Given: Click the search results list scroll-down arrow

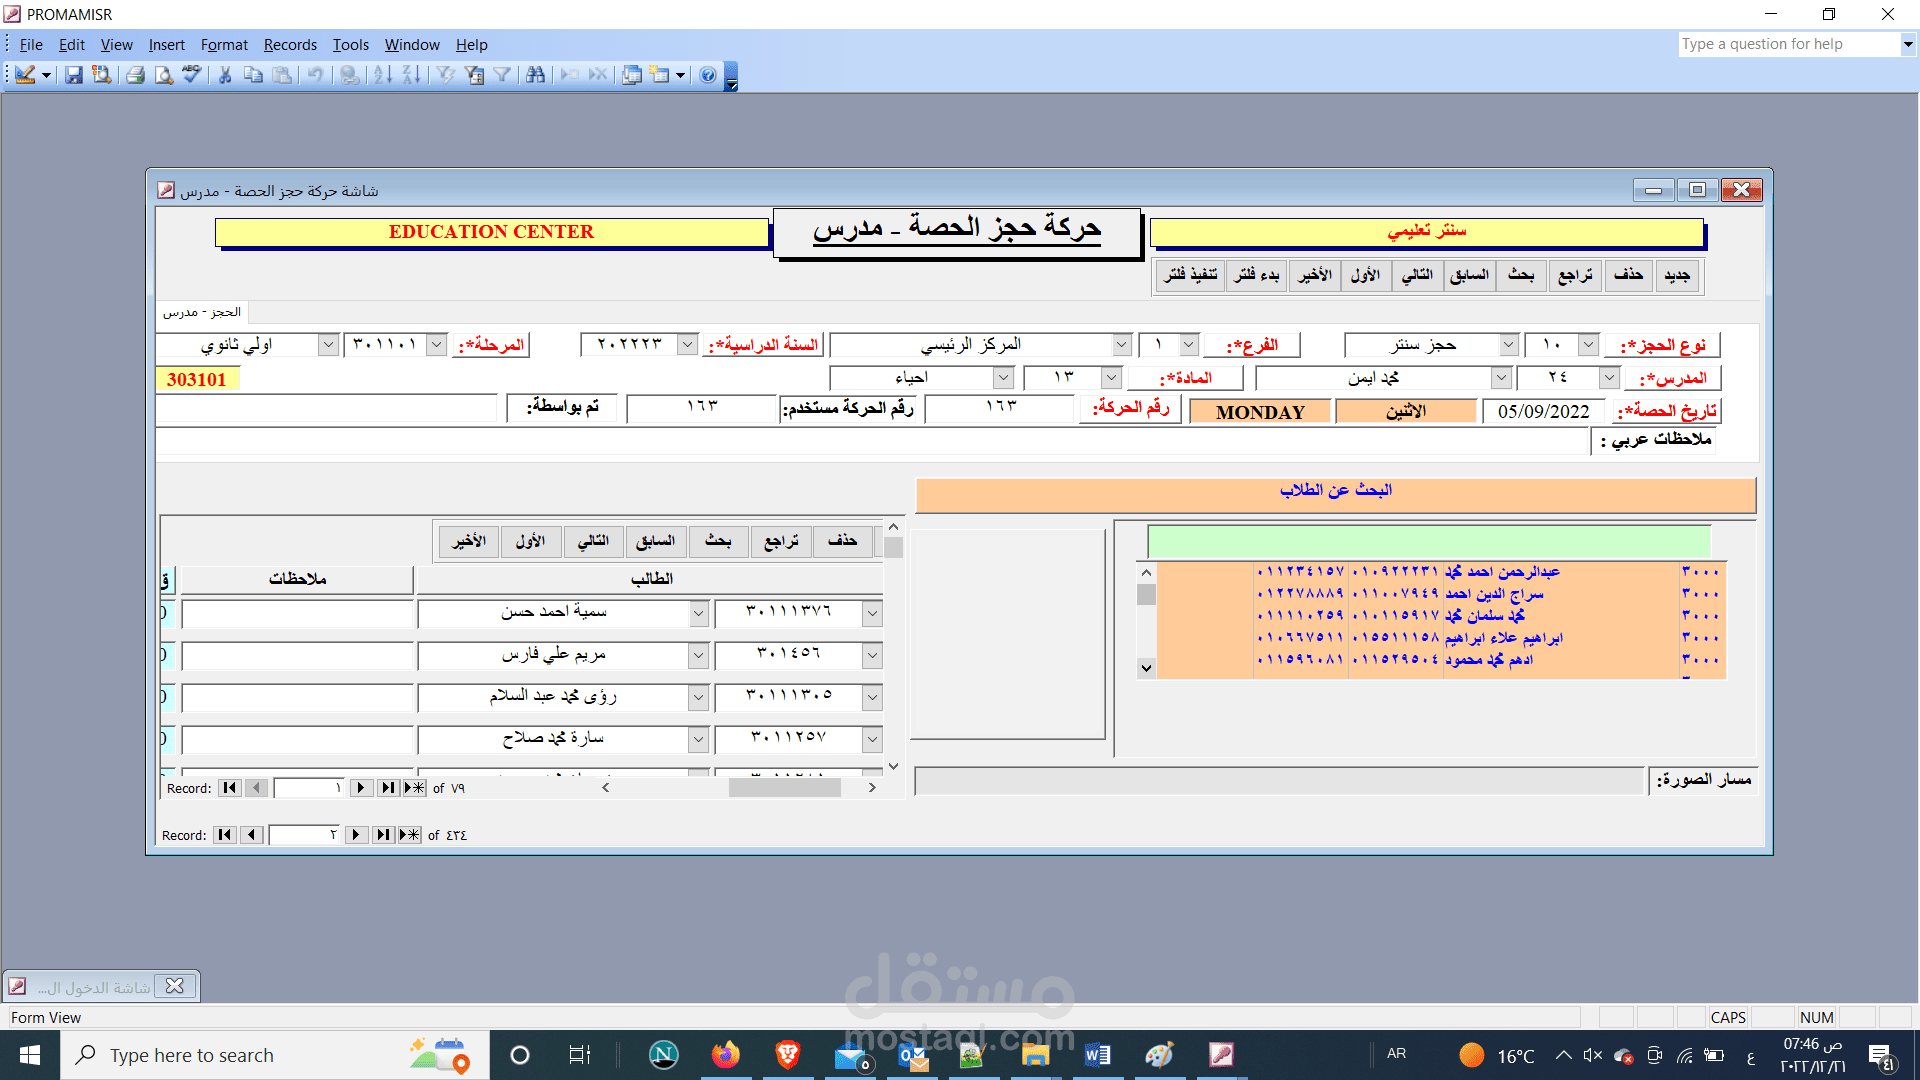Looking at the screenshot, I should click(1146, 668).
